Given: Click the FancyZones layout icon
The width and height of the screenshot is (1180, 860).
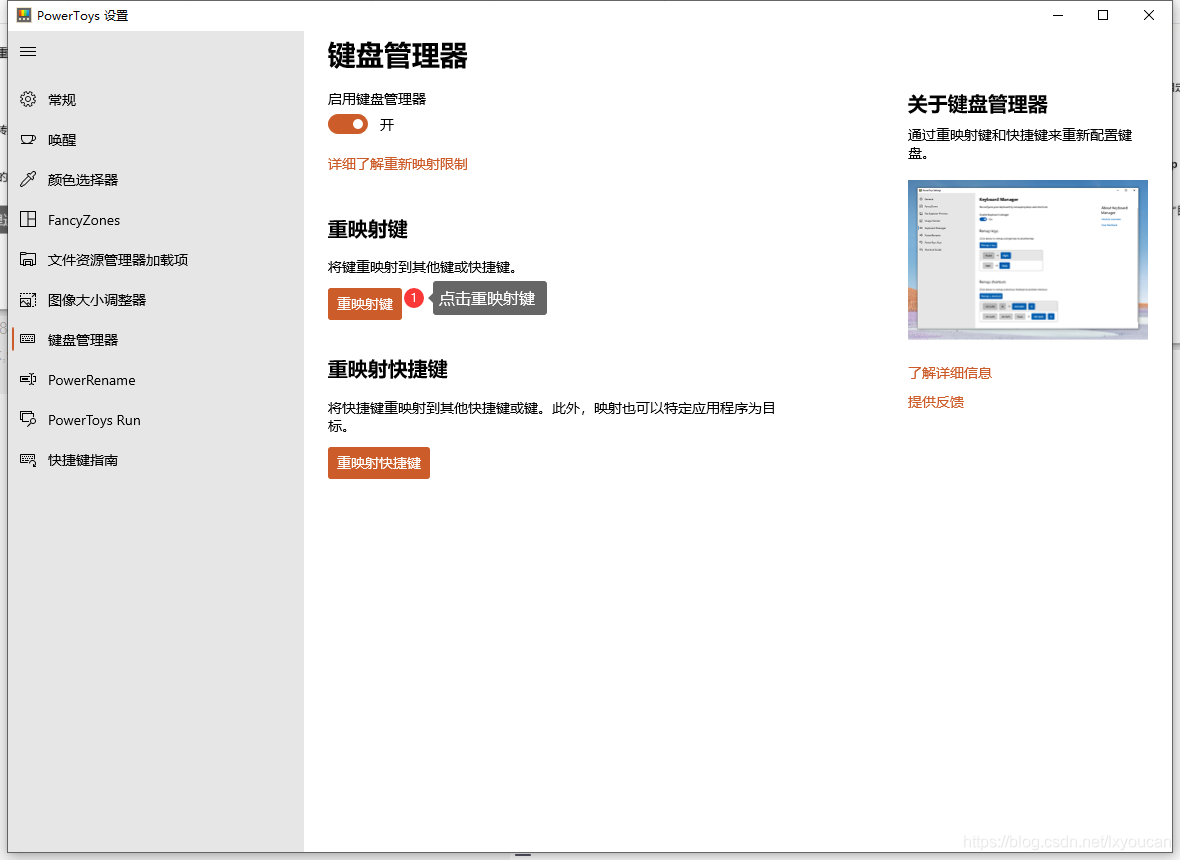Looking at the screenshot, I should 28,219.
